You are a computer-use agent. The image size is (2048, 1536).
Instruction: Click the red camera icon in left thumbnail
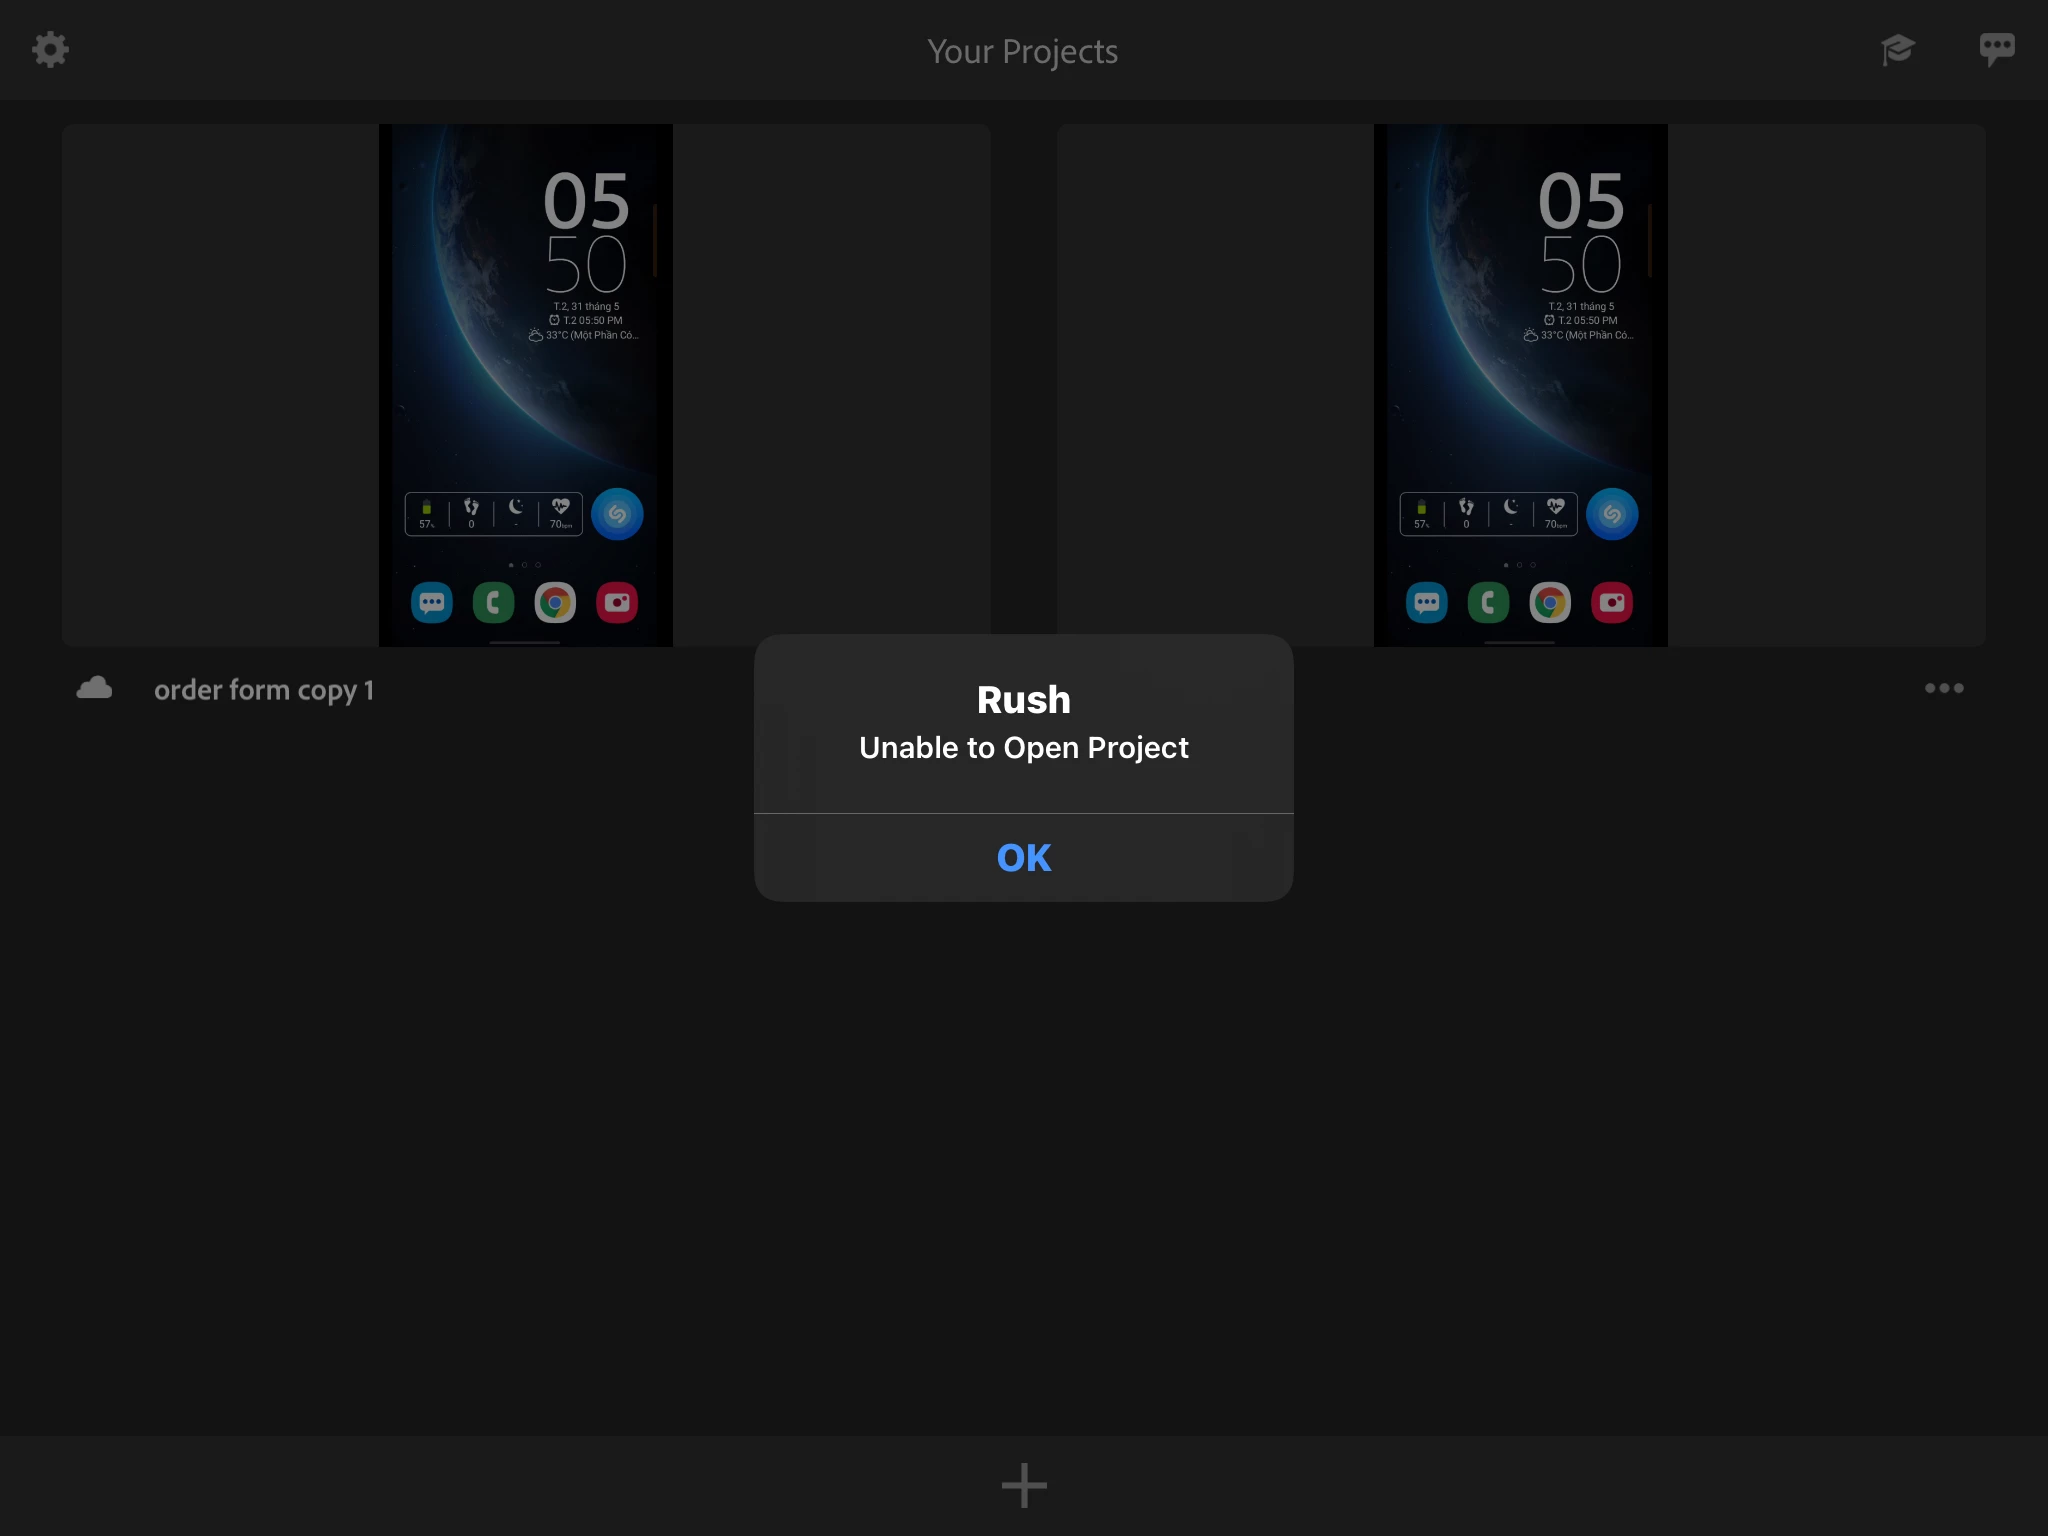617,603
